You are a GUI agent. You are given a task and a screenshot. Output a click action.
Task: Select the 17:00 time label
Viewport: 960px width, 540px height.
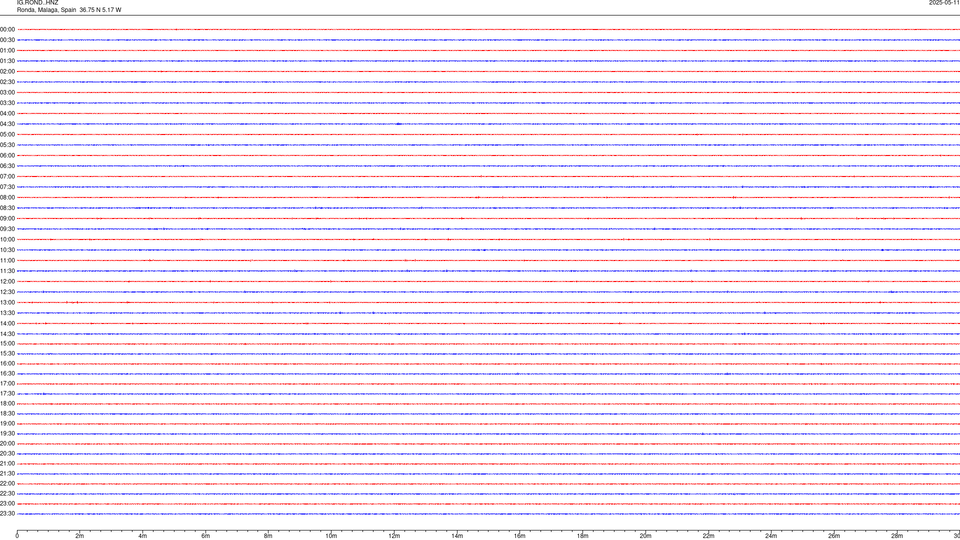[x=7, y=383]
